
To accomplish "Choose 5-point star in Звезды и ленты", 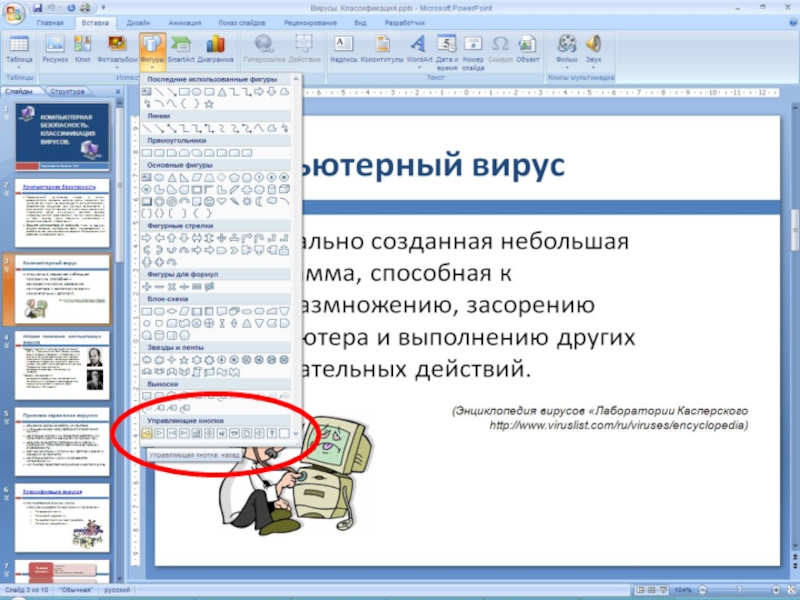I will pos(184,360).
